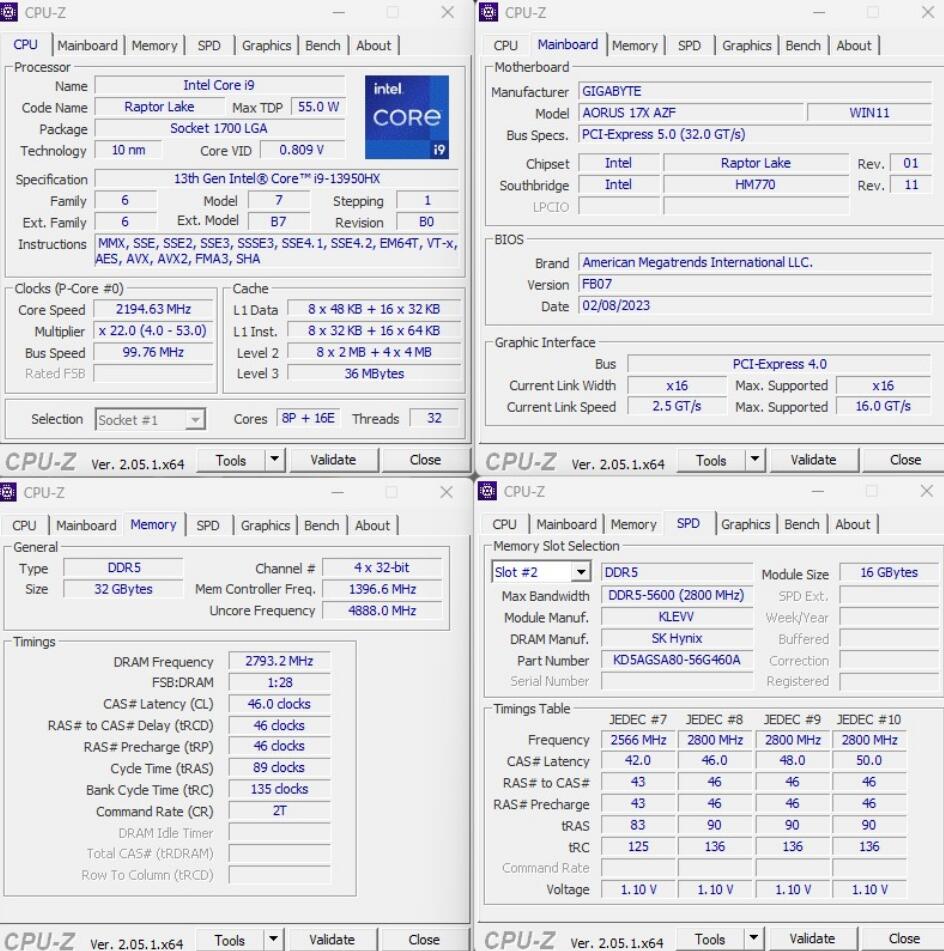The width and height of the screenshot is (944, 951).
Task: Minimize the SPD CPU-Z window
Action: tap(818, 491)
